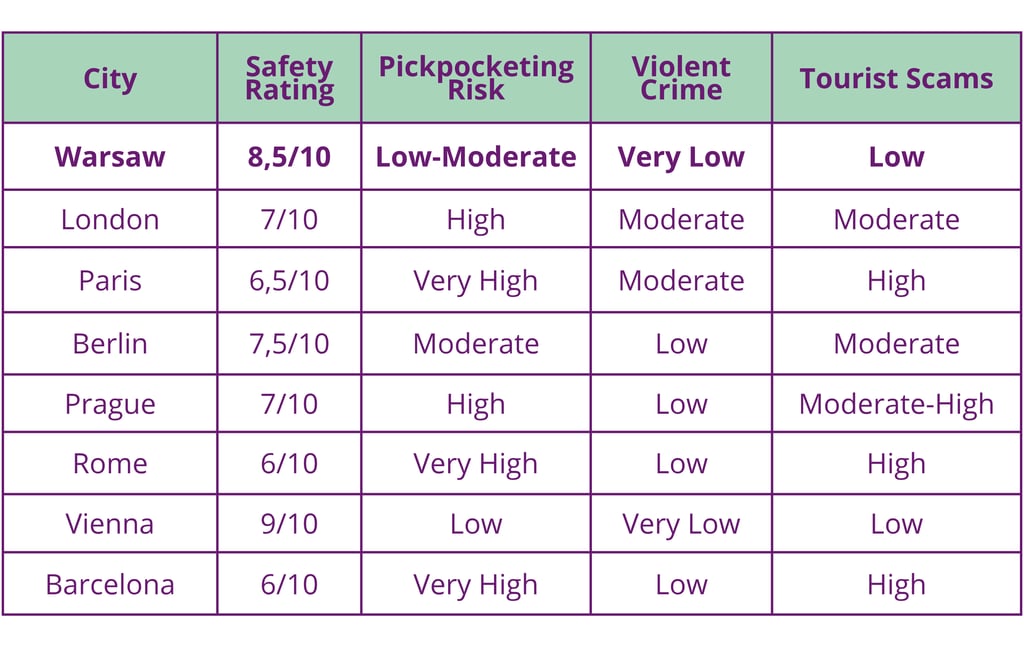This screenshot has width=1024, height=647.
Task: Click Rome's 6/10 safety rating
Action: [x=289, y=464]
